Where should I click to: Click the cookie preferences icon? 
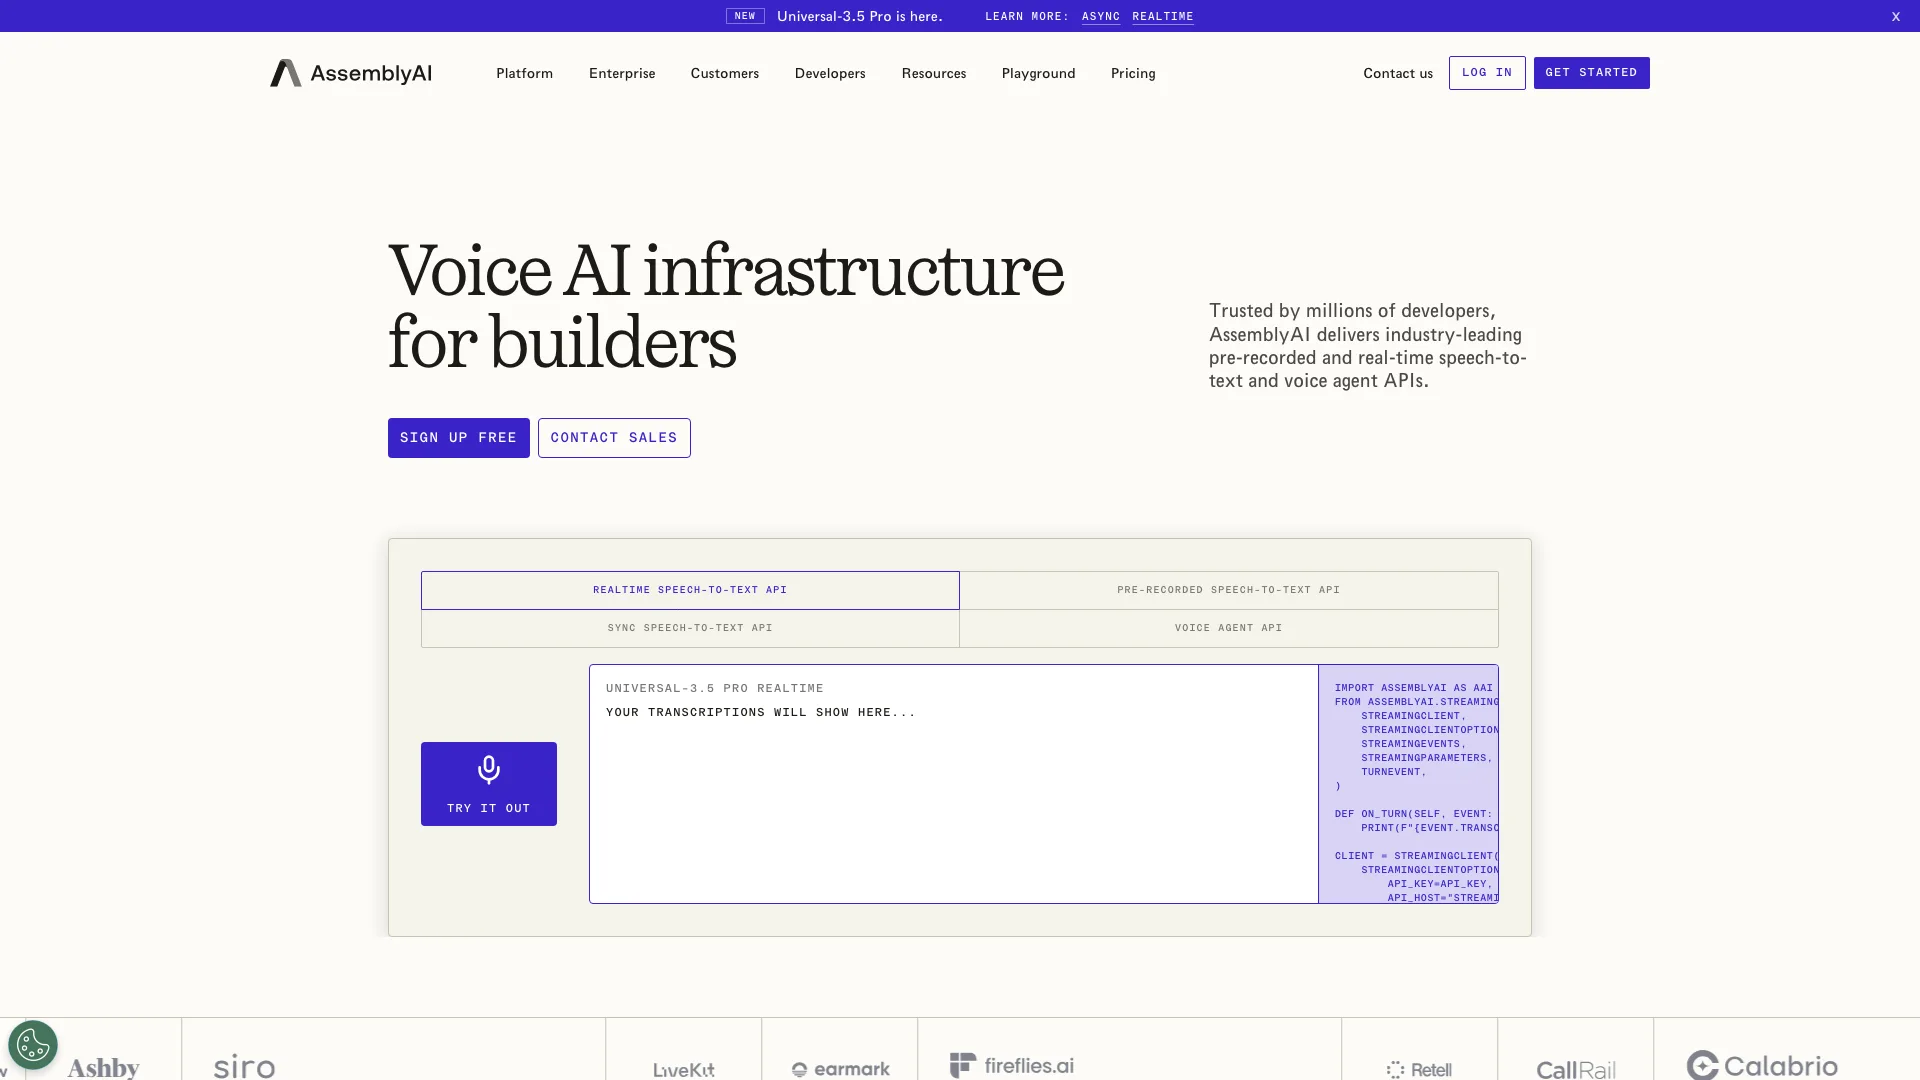click(x=33, y=1046)
